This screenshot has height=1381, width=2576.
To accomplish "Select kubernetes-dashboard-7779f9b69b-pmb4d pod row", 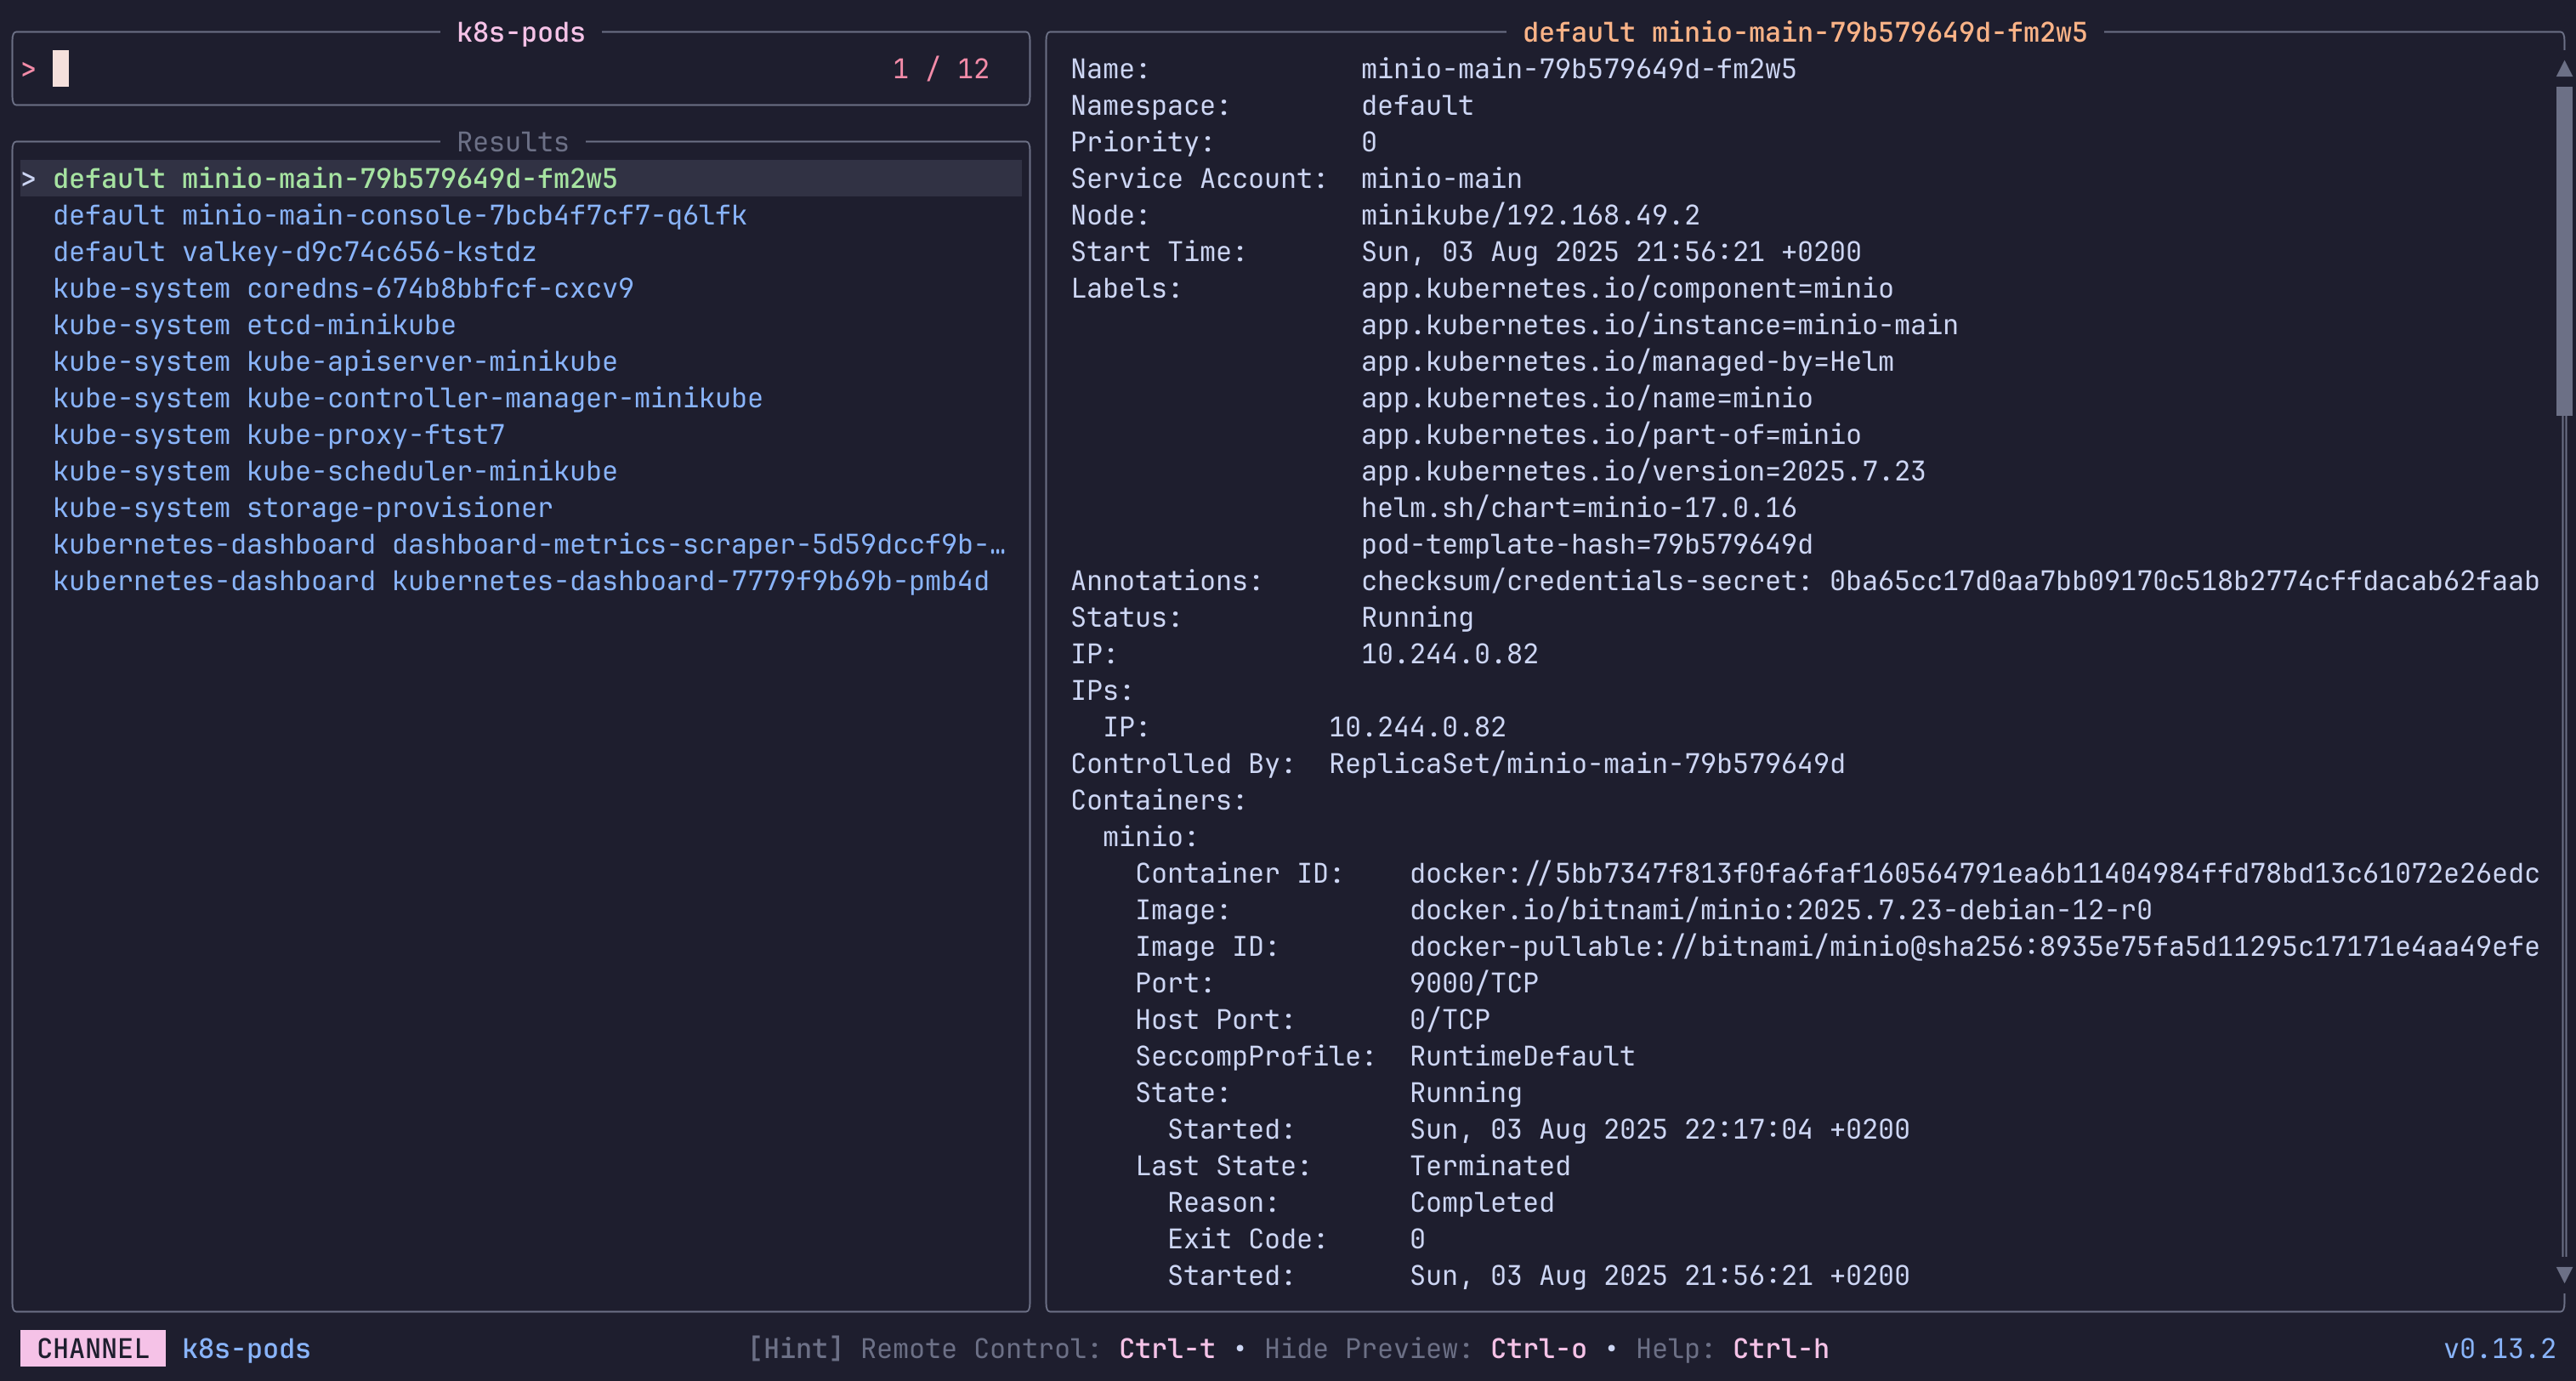I will click(521, 581).
